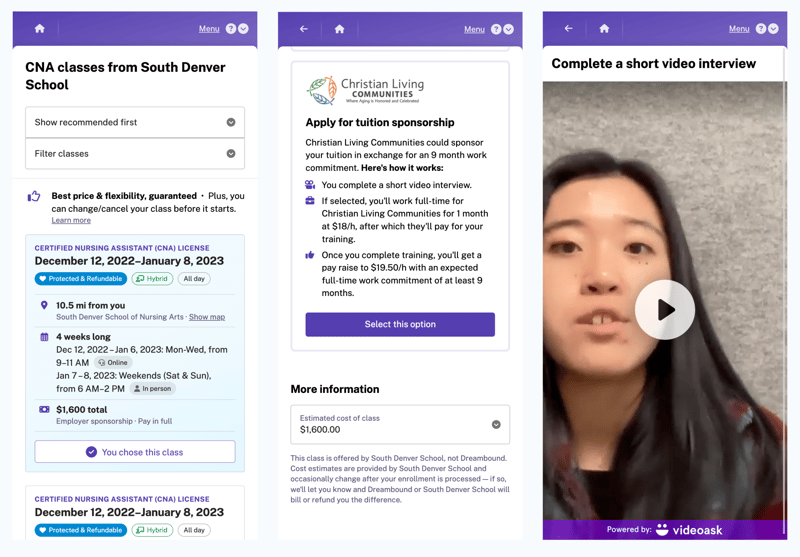Click 'Employer sponsorship · Pay in full' text
The image size is (800, 557).
[114, 421]
